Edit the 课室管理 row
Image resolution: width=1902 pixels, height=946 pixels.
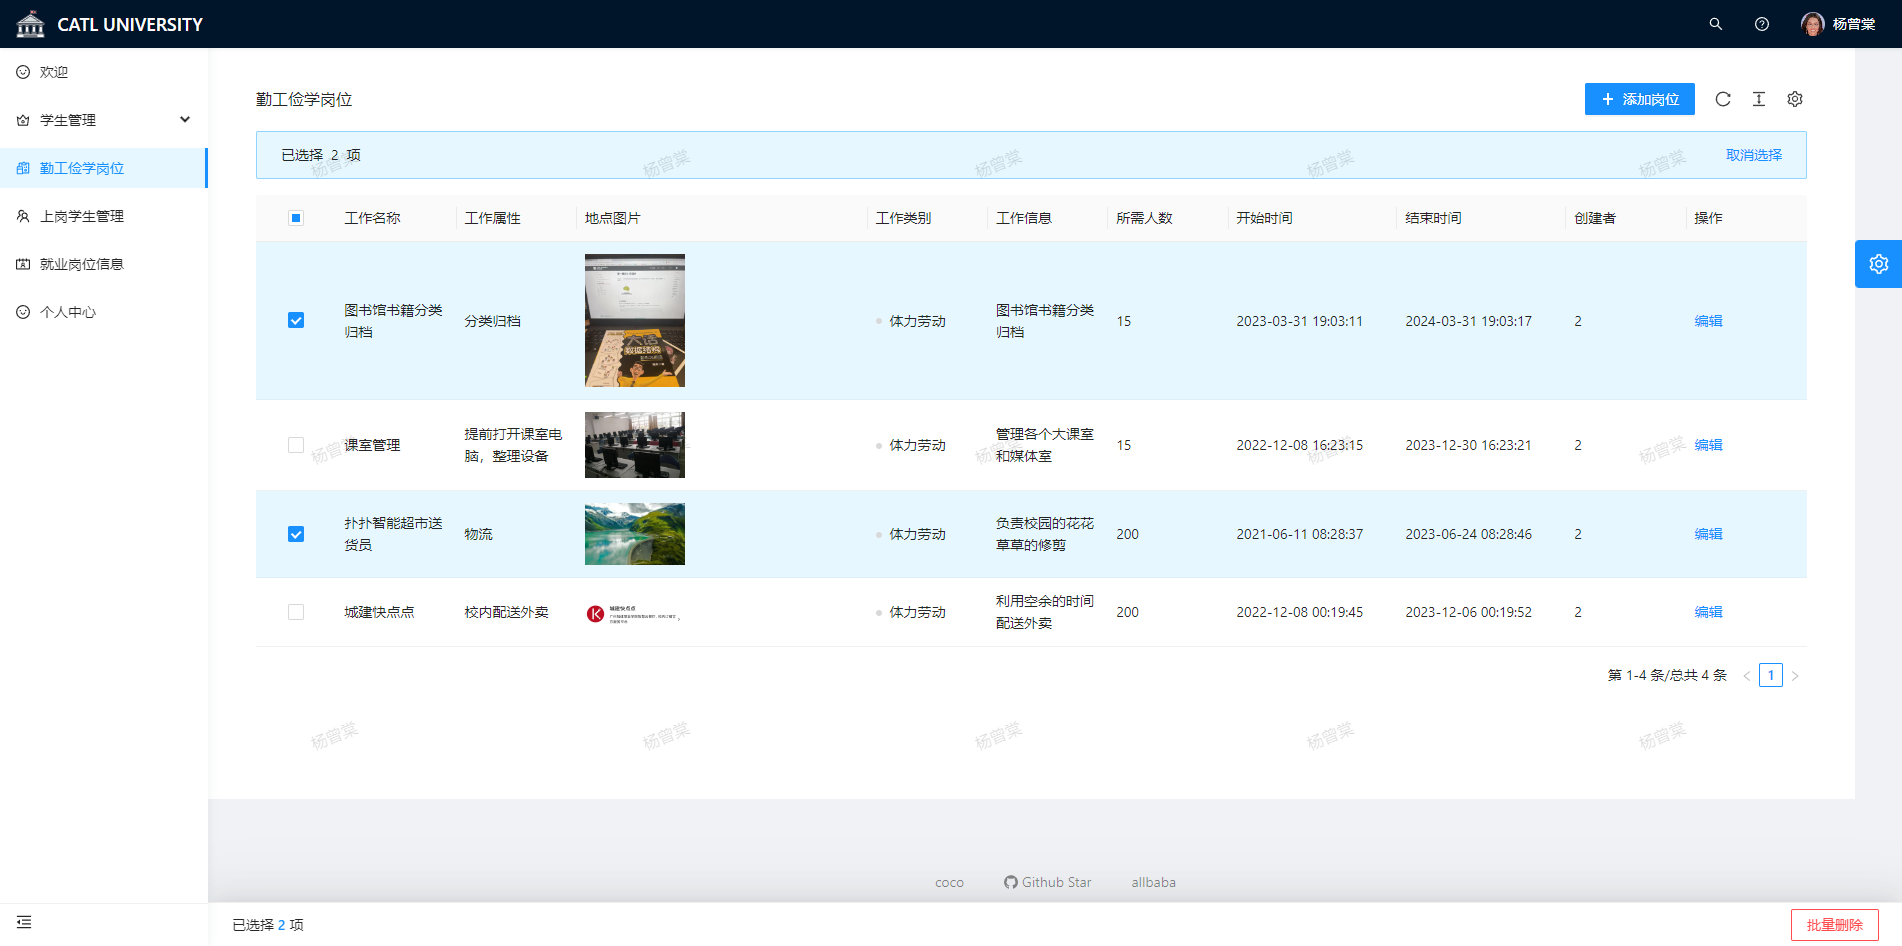click(x=1708, y=445)
